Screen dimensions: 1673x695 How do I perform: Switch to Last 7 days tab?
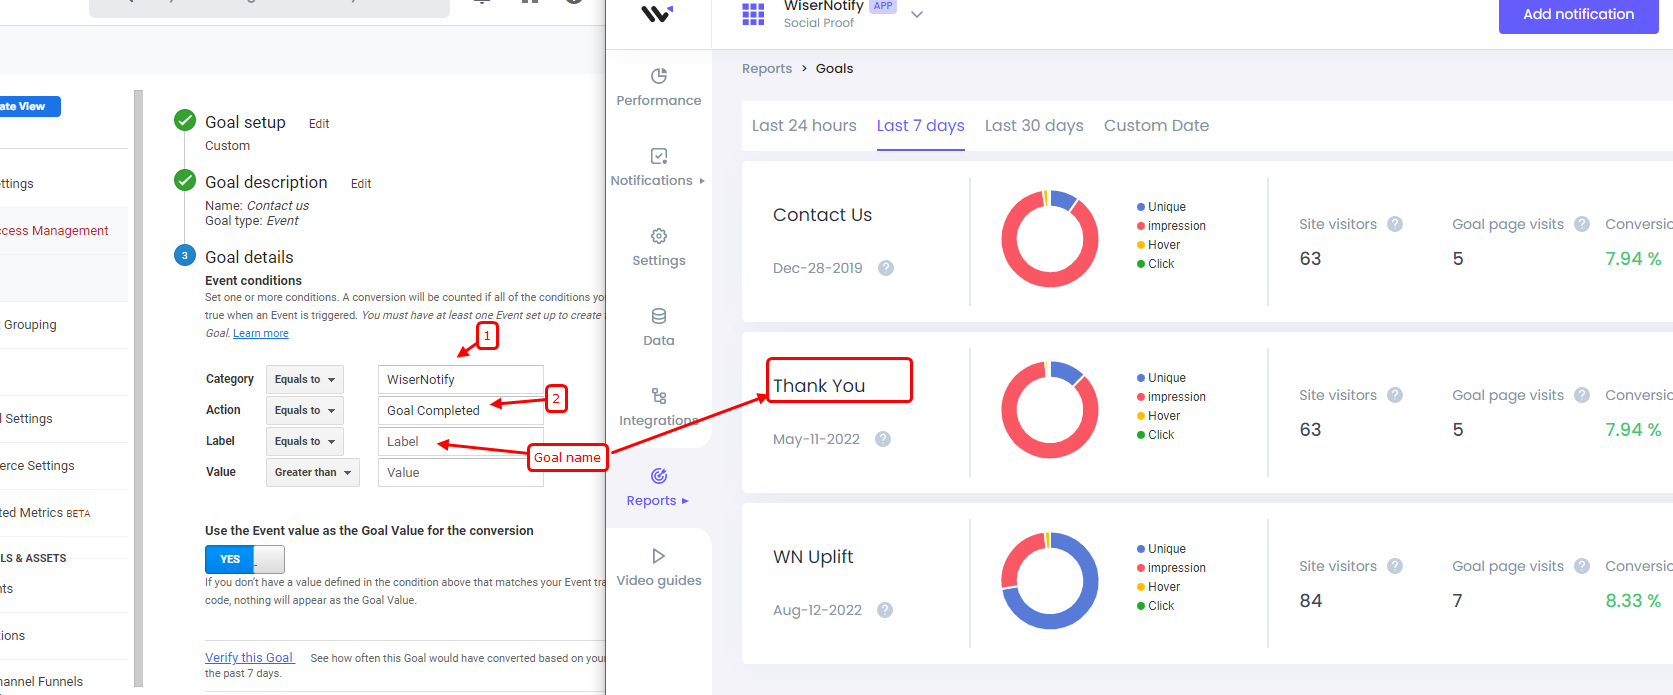tap(921, 126)
